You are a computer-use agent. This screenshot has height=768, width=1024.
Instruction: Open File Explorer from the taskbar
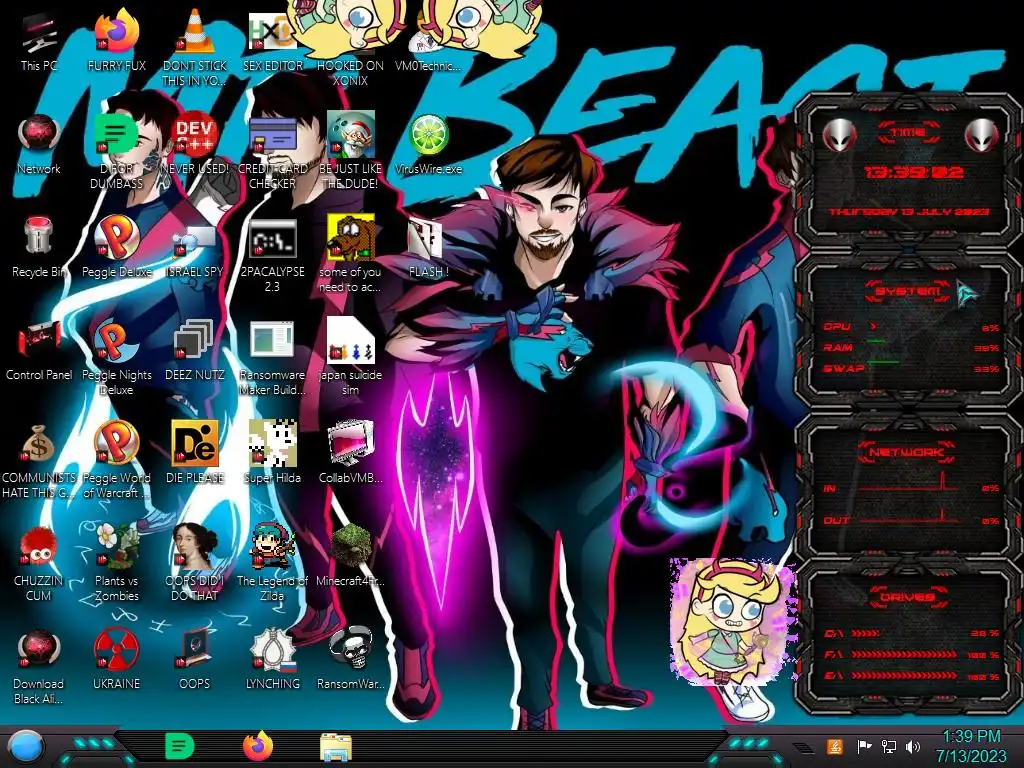pos(336,747)
